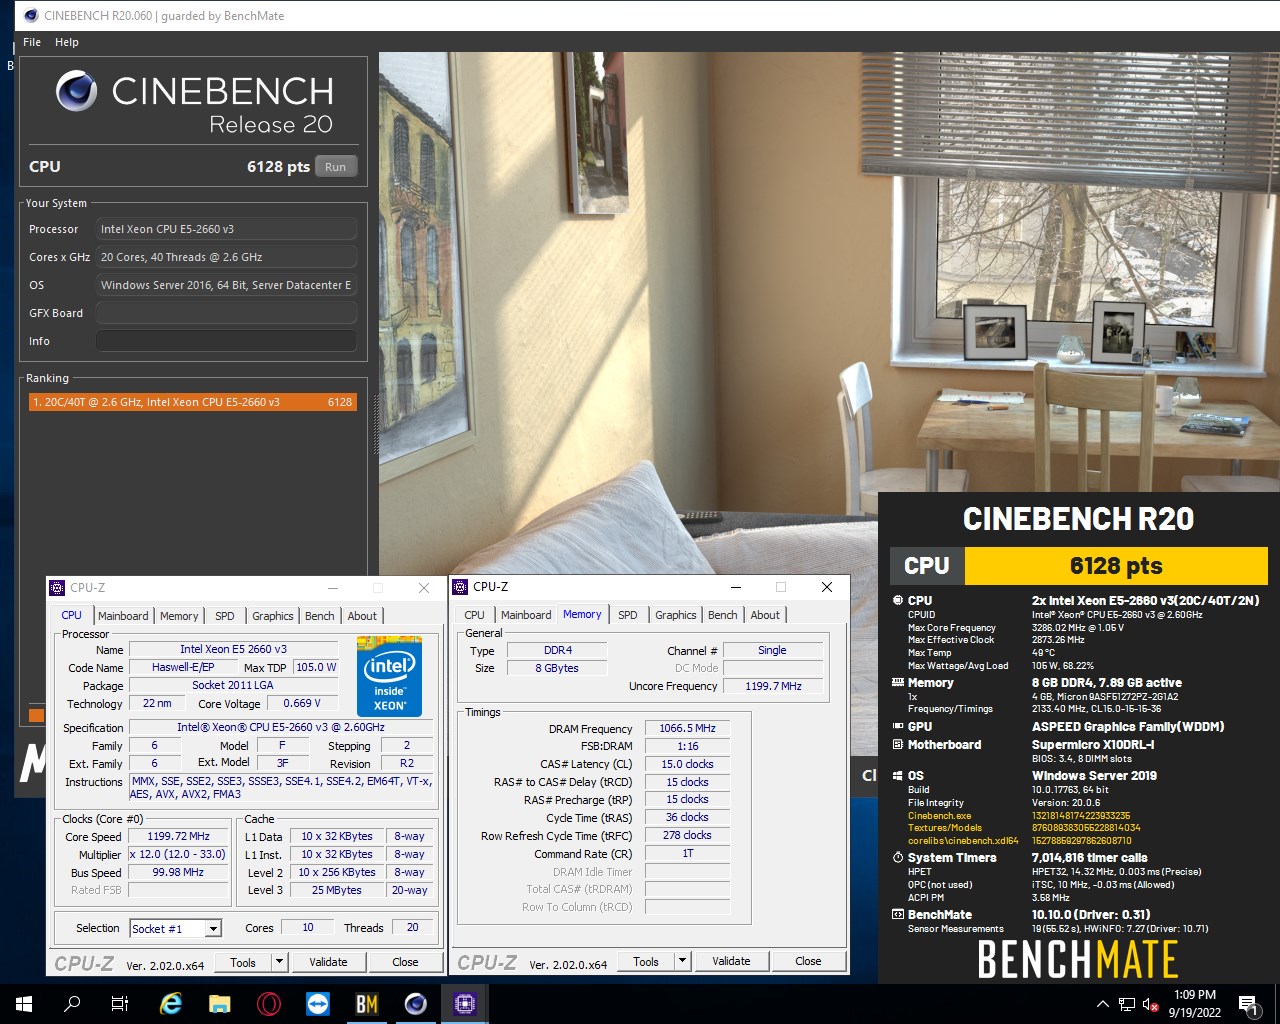Click Validate in right CPU-Z window
Image resolution: width=1280 pixels, height=1024 pixels.
click(x=731, y=961)
